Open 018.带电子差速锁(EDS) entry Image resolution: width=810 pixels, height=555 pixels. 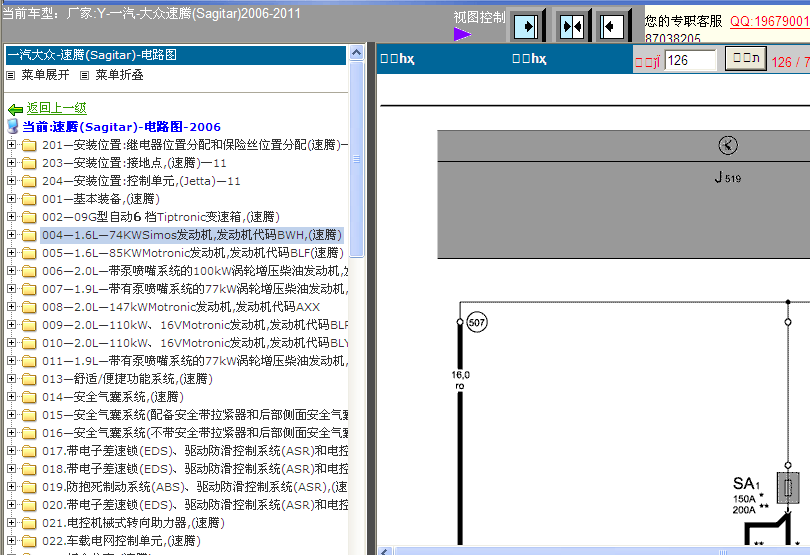click(195, 469)
